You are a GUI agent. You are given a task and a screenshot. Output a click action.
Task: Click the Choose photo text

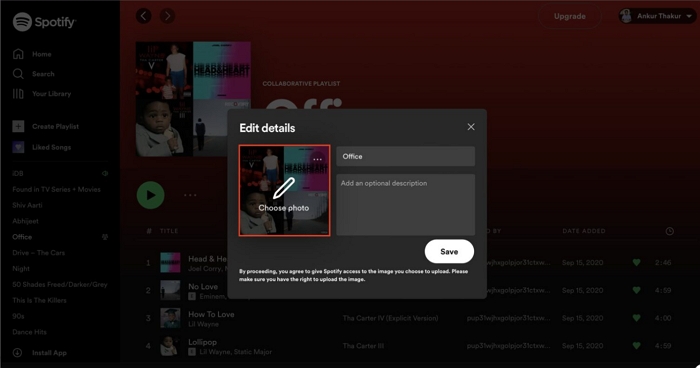(x=283, y=208)
